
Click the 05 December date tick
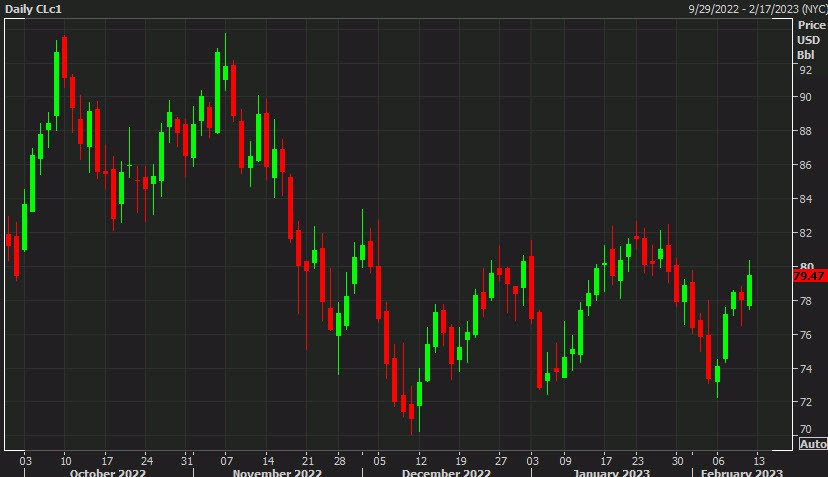click(x=380, y=461)
